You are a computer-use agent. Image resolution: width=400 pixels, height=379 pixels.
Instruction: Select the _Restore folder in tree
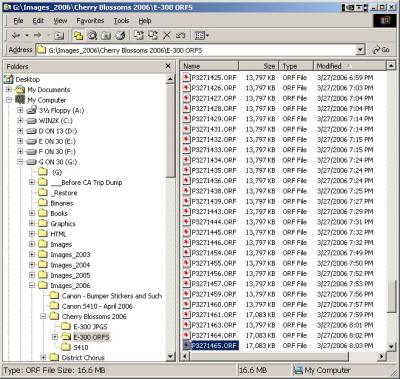click(65, 193)
